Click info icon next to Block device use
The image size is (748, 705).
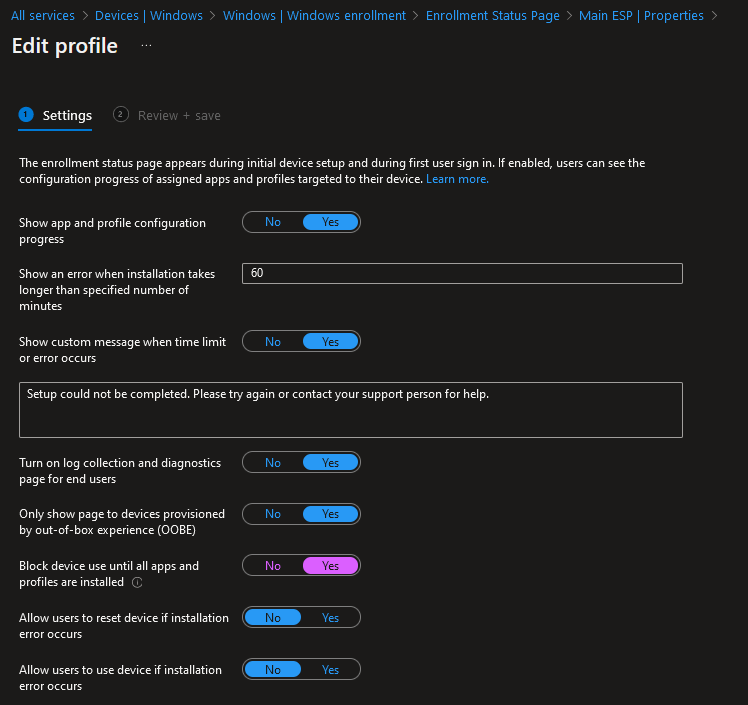pyautogui.click(x=137, y=582)
